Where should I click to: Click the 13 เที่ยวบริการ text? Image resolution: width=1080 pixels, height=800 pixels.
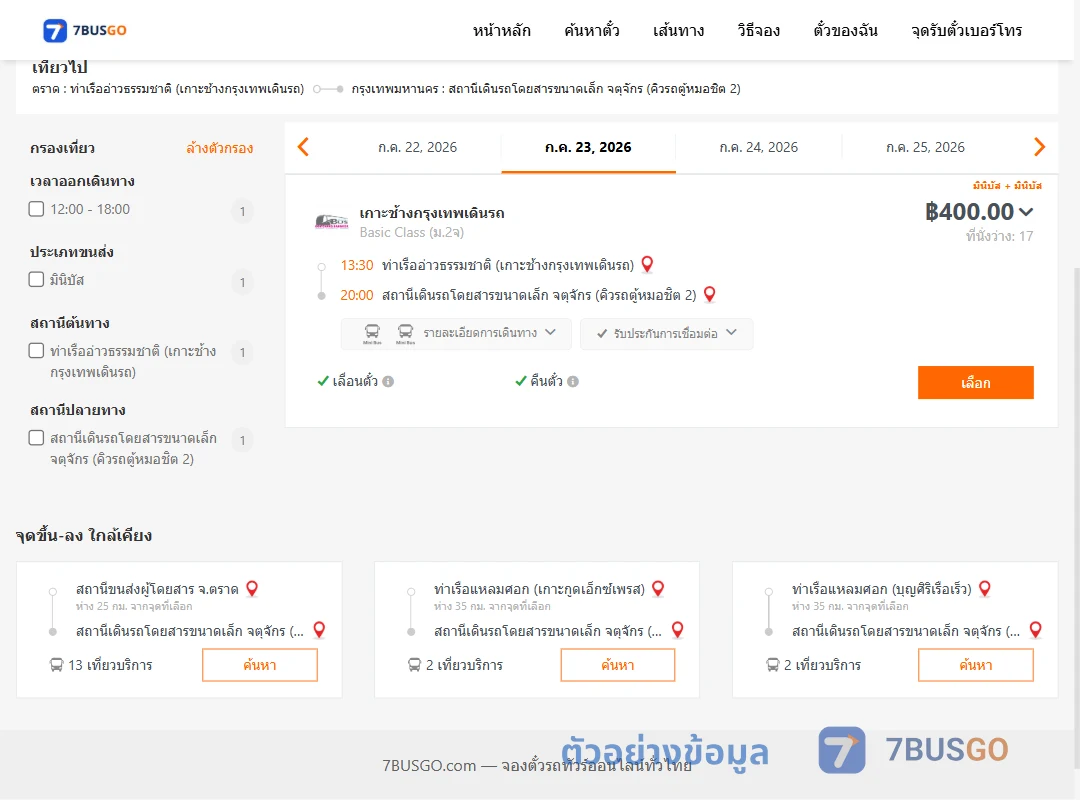[110, 665]
